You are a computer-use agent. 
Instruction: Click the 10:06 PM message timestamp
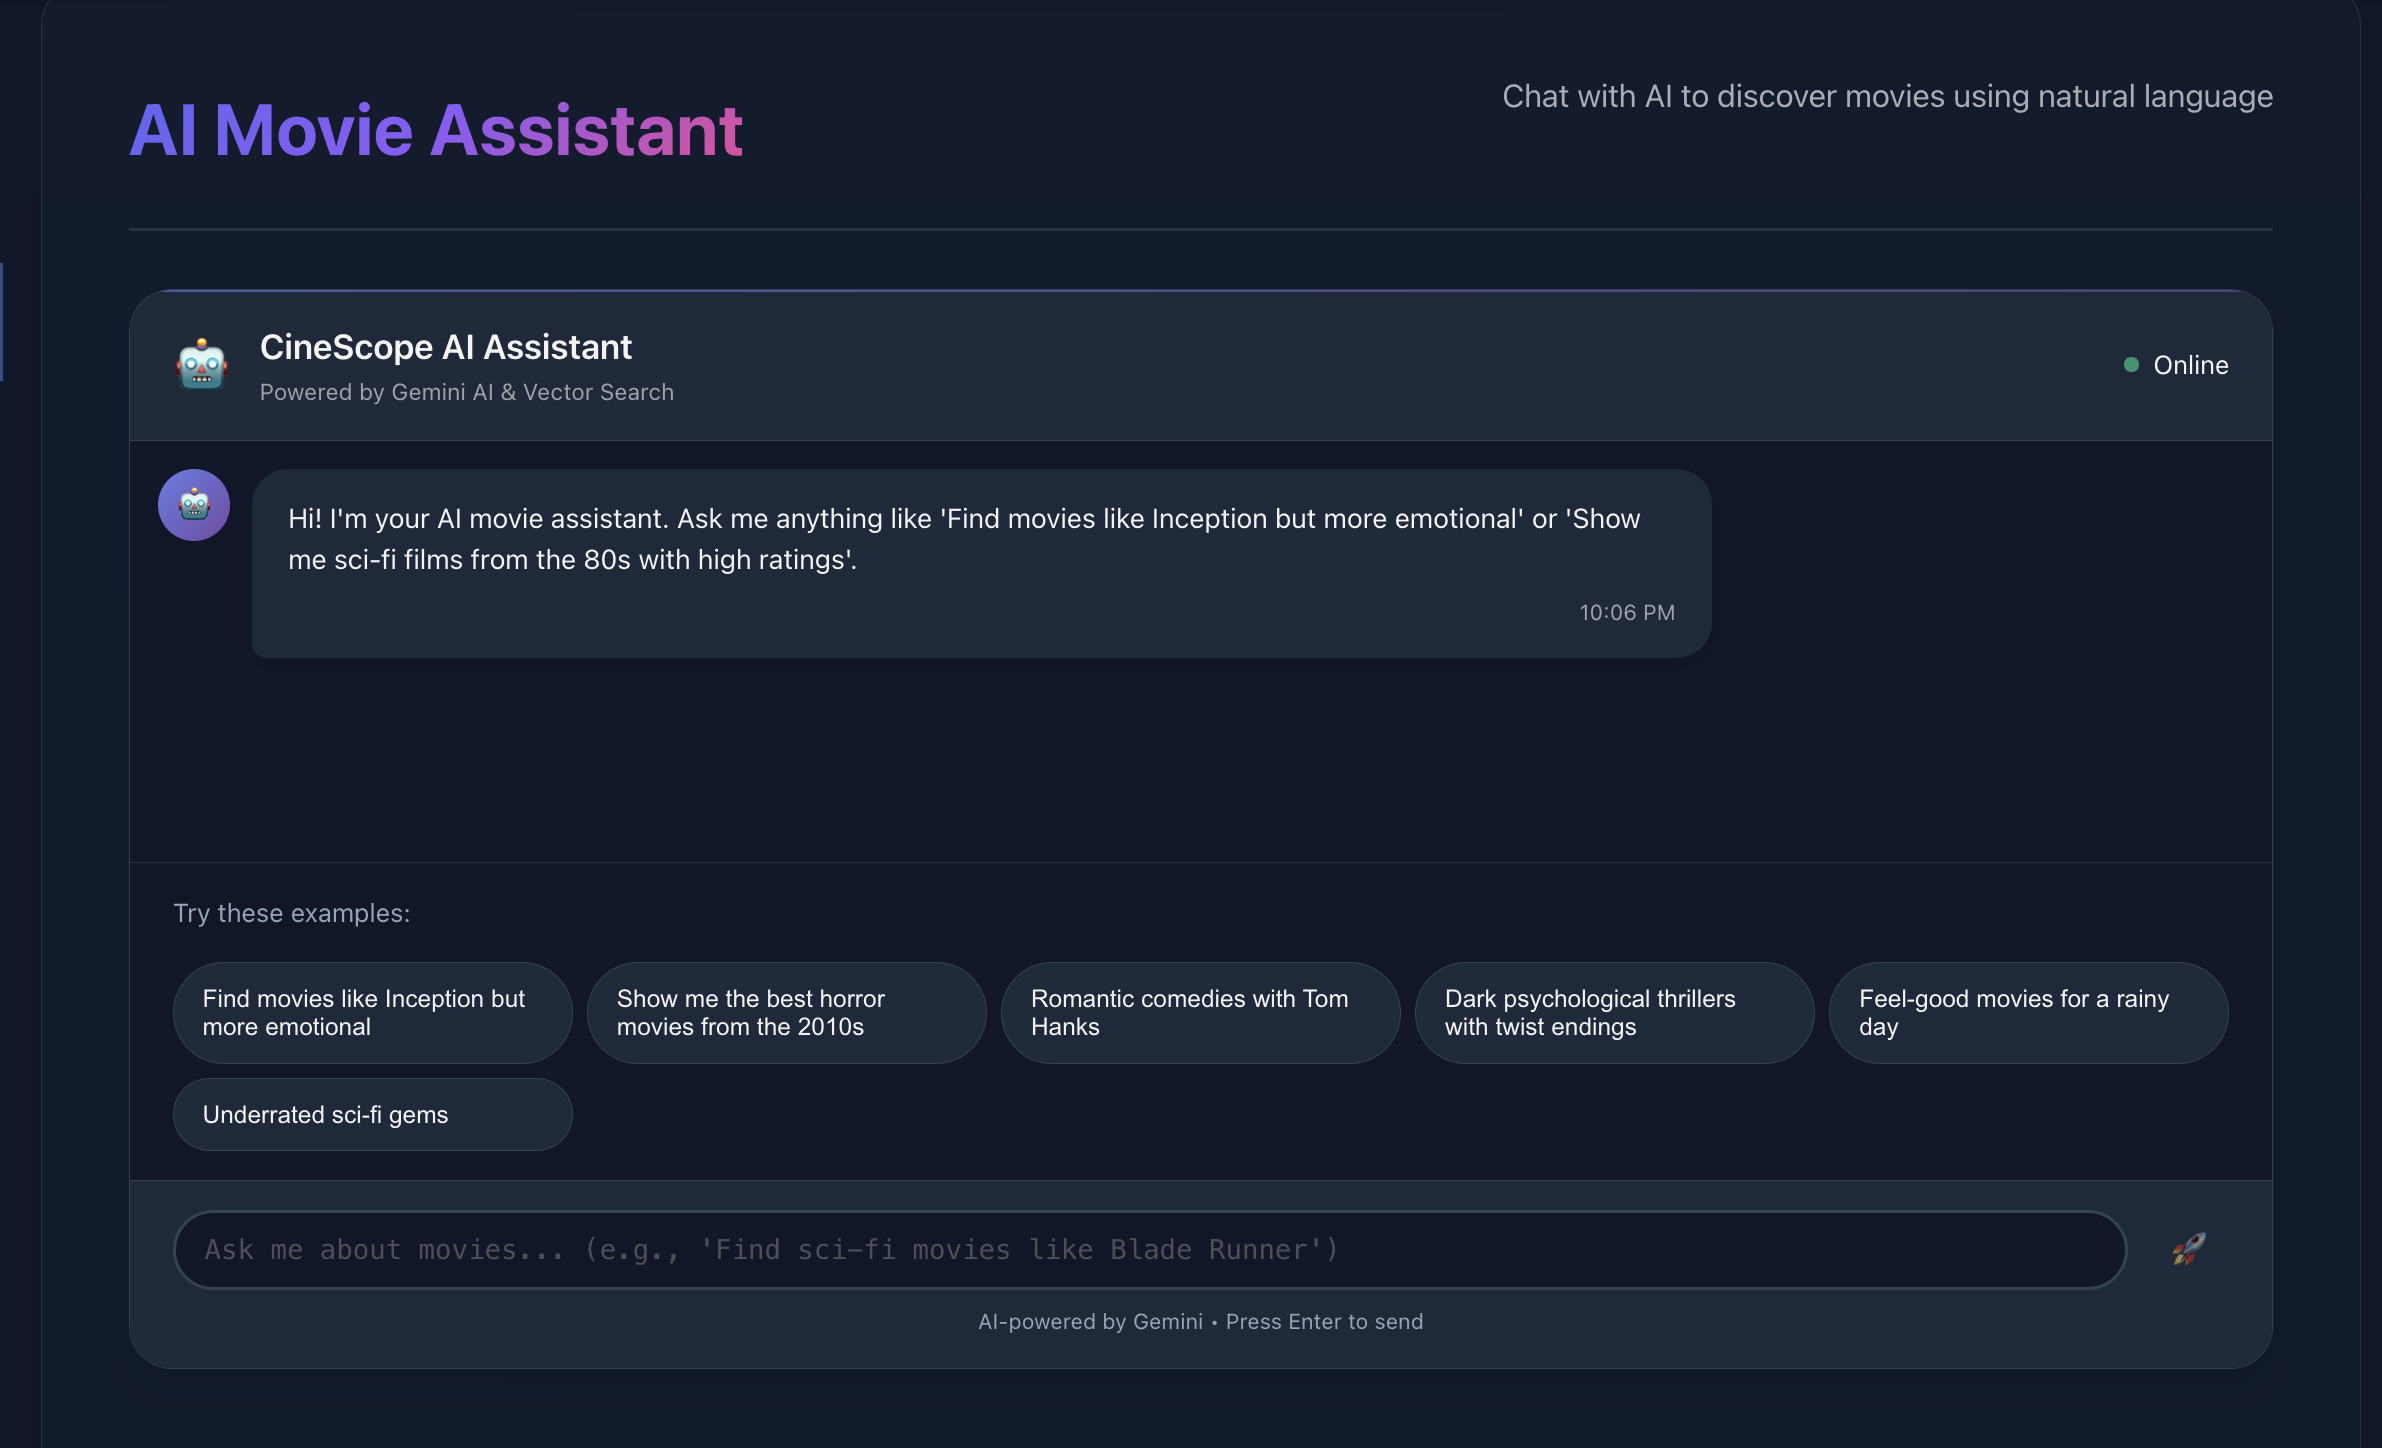1627,612
